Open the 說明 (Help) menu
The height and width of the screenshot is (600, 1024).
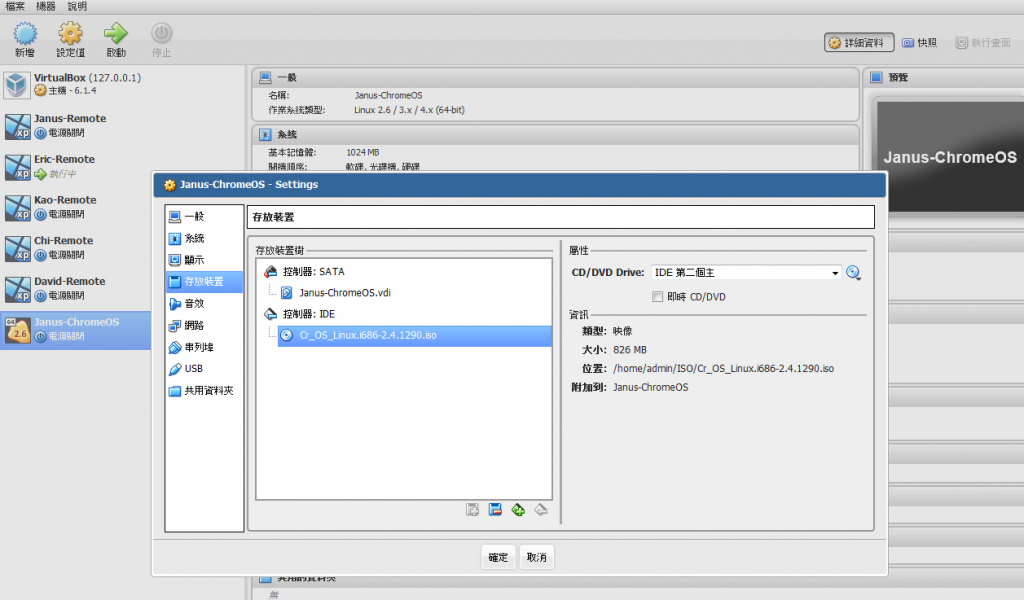[x=77, y=7]
